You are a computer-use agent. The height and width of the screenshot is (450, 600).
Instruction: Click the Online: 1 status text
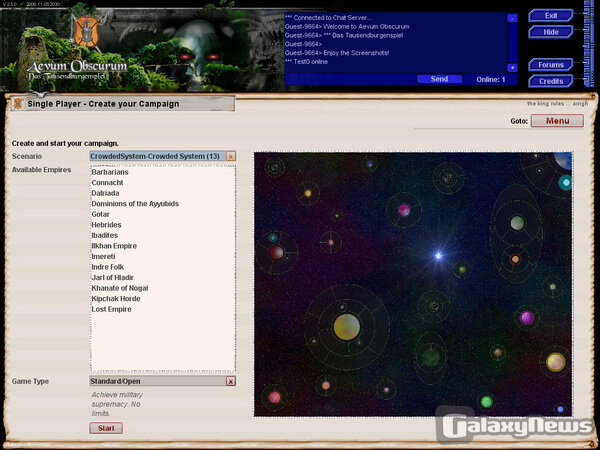pos(491,80)
